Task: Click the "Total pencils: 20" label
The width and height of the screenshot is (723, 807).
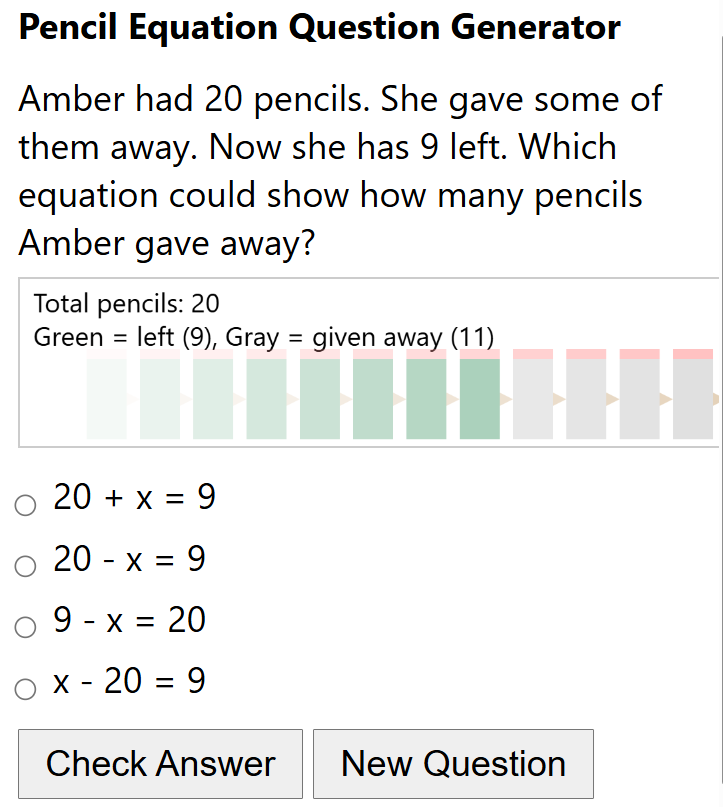Action: coord(127,304)
